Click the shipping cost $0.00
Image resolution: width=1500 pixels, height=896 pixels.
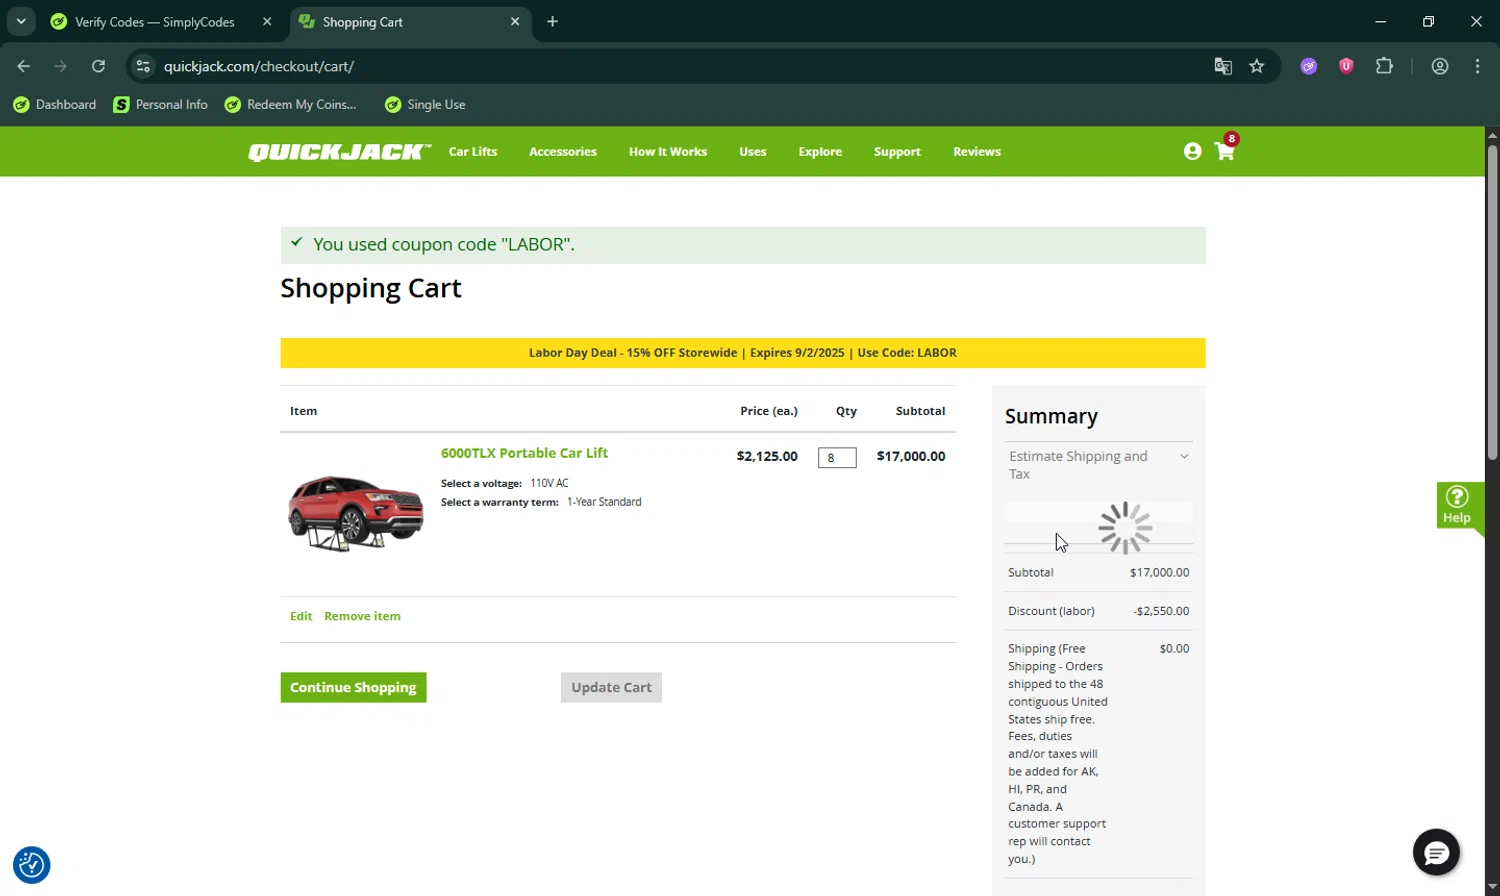tap(1174, 649)
